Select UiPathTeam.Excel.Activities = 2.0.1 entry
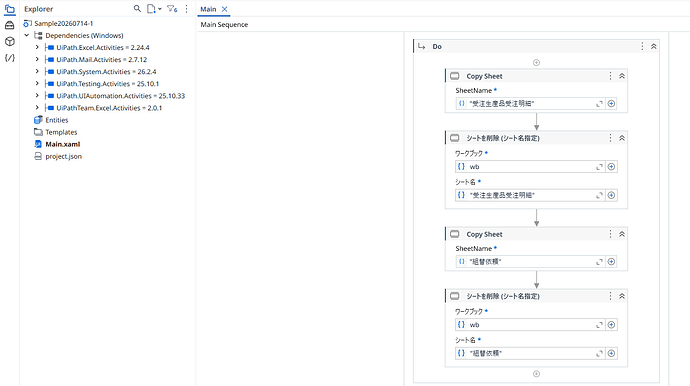 click(x=109, y=108)
